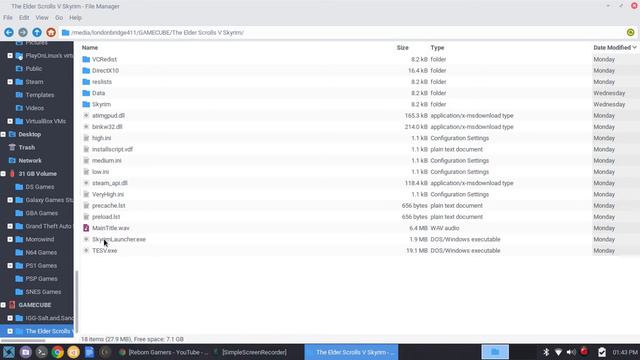Image resolution: width=640 pixels, height=360 pixels.
Task: Switch to the SimpleScreenRecorder taskbar window
Action: pyautogui.click(x=250, y=352)
